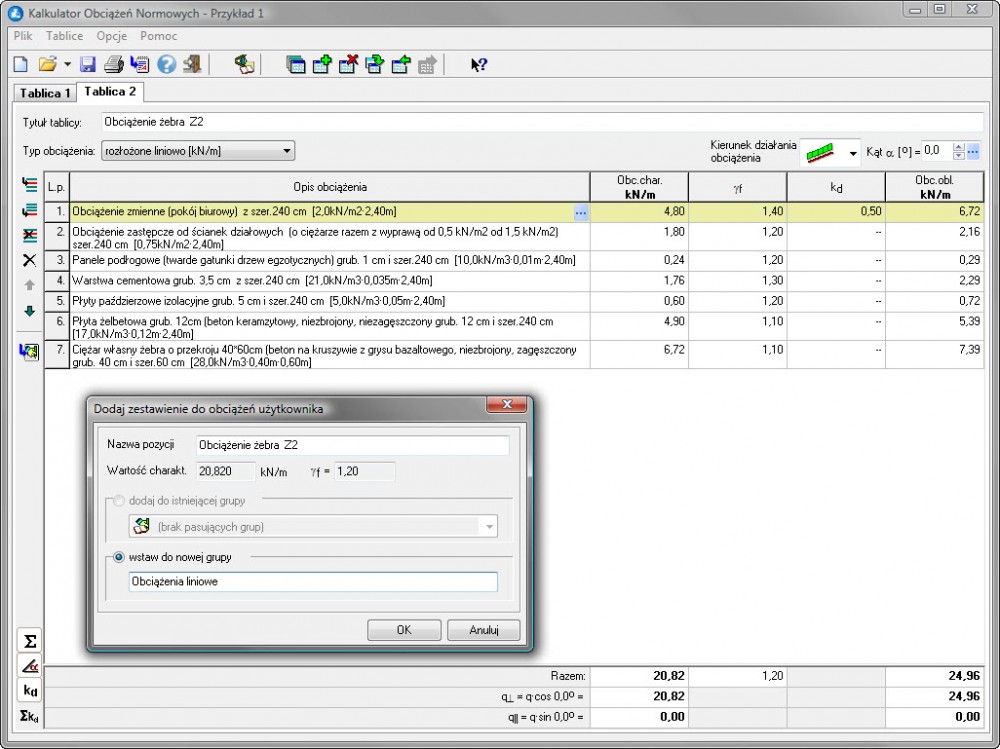Click the delete table icon with red X

[x=348, y=65]
